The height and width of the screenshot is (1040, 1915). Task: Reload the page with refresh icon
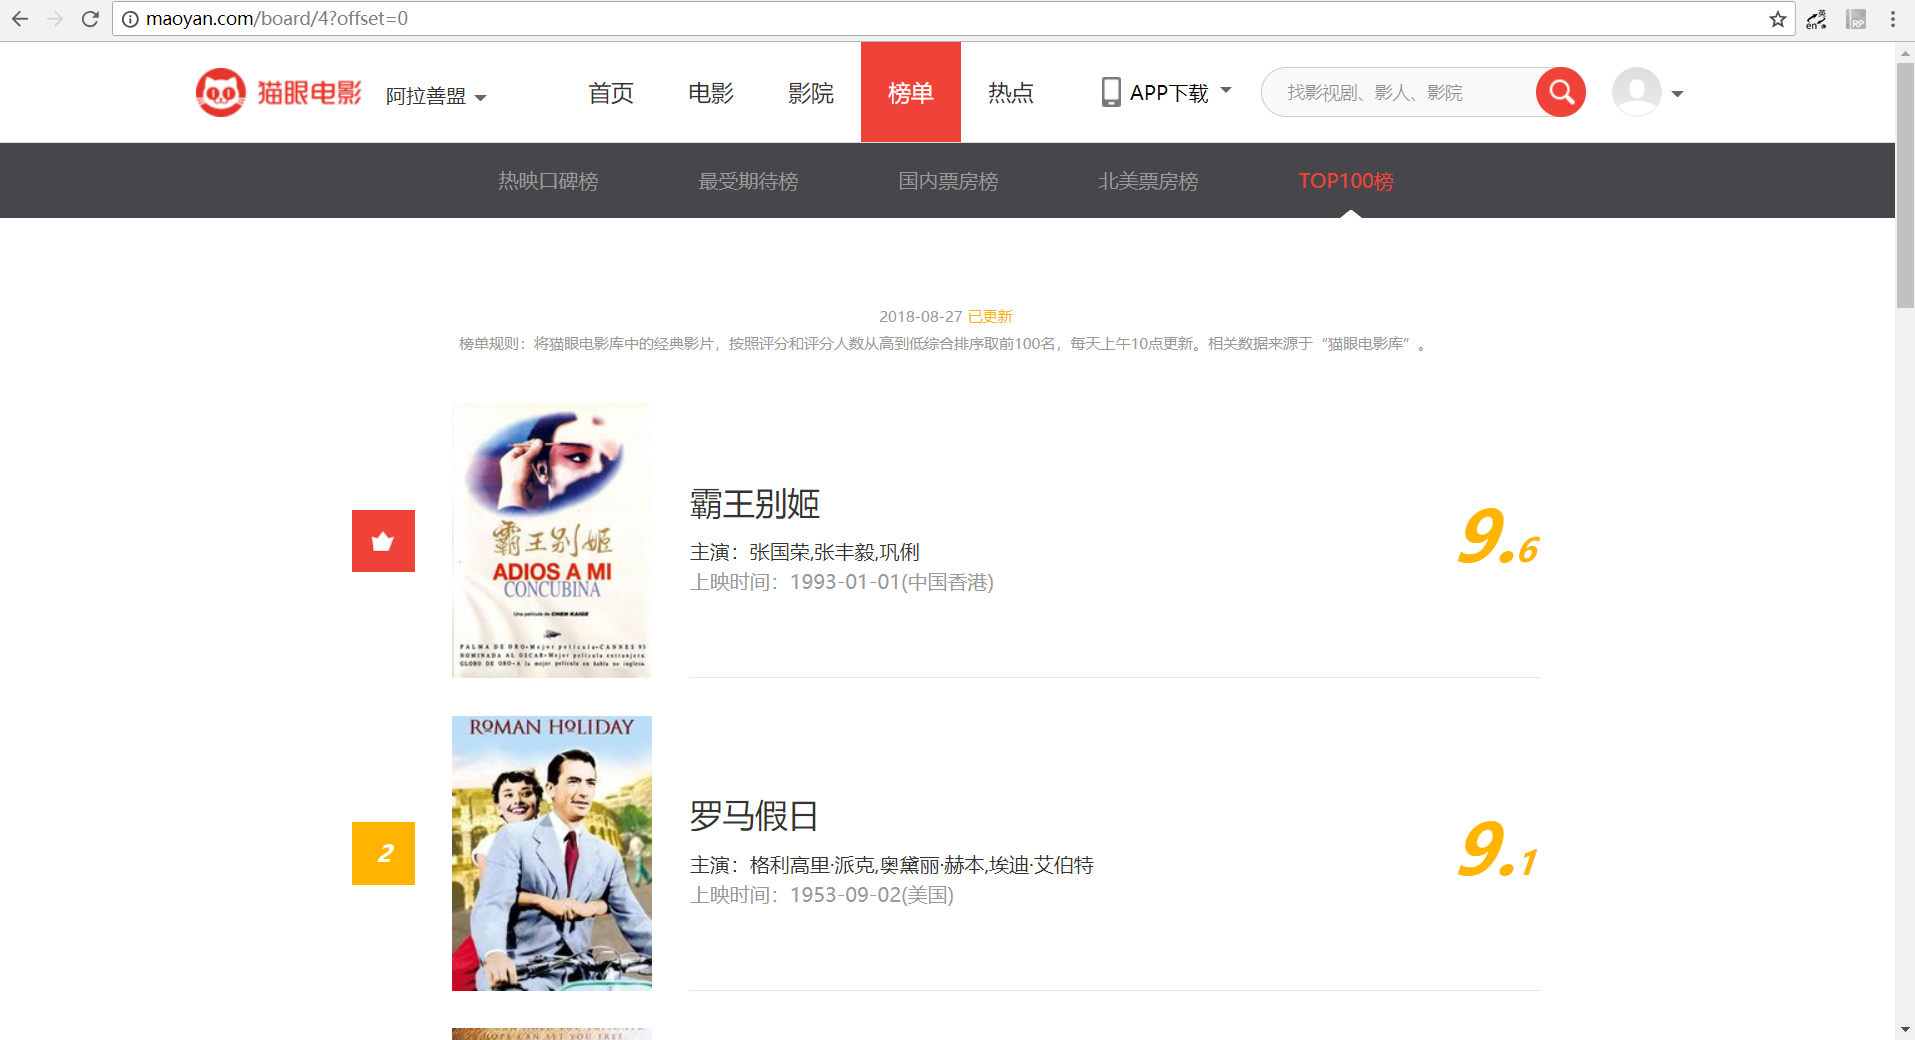coord(90,19)
